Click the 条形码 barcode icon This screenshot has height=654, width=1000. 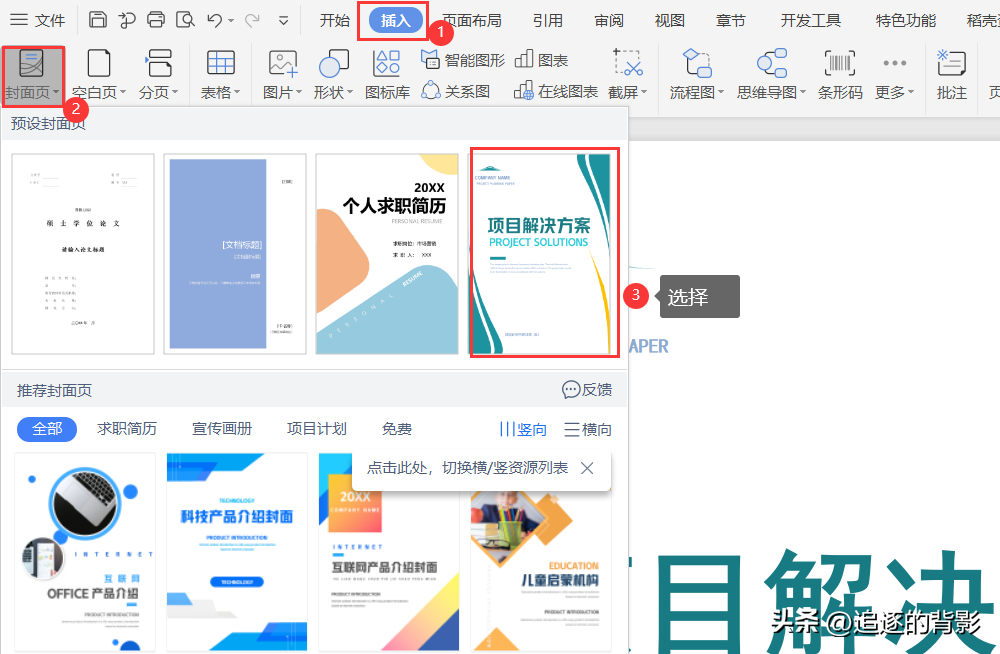[840, 76]
